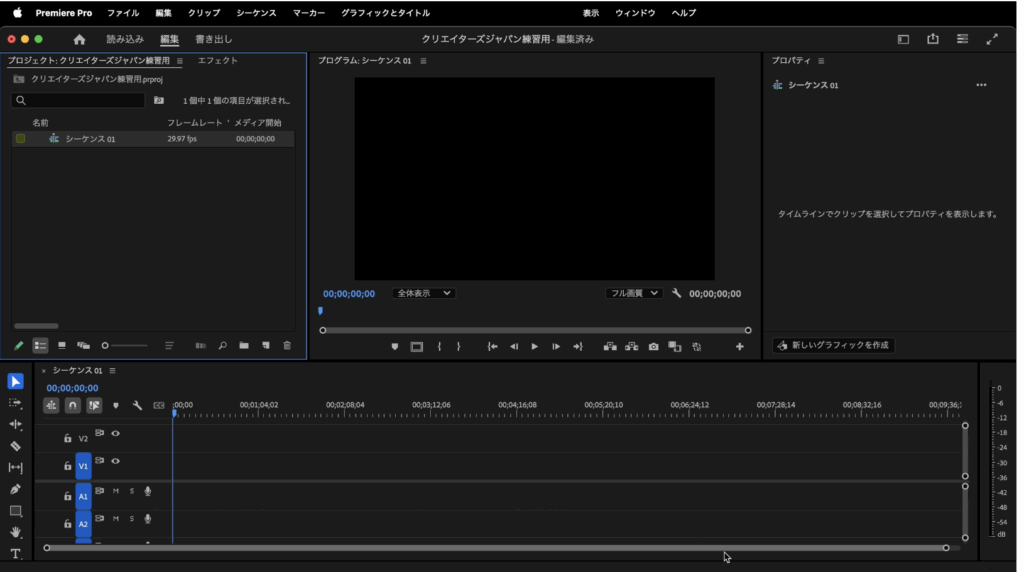Viewport: 1024px width, 572px height.
Task: Click 新しいグラフィックを作成 button
Action: pos(833,345)
